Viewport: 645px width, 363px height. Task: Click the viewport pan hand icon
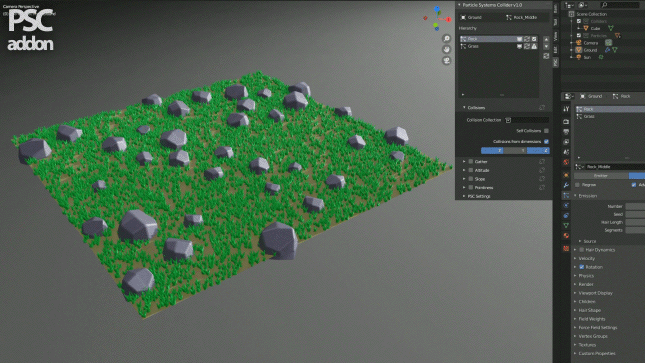coord(446,50)
